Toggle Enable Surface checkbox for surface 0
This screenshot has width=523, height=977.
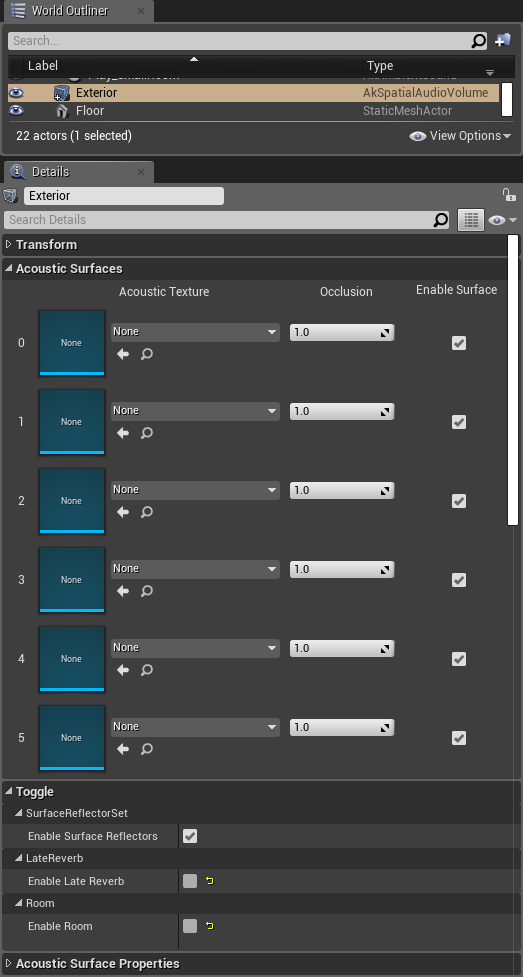[x=459, y=343]
